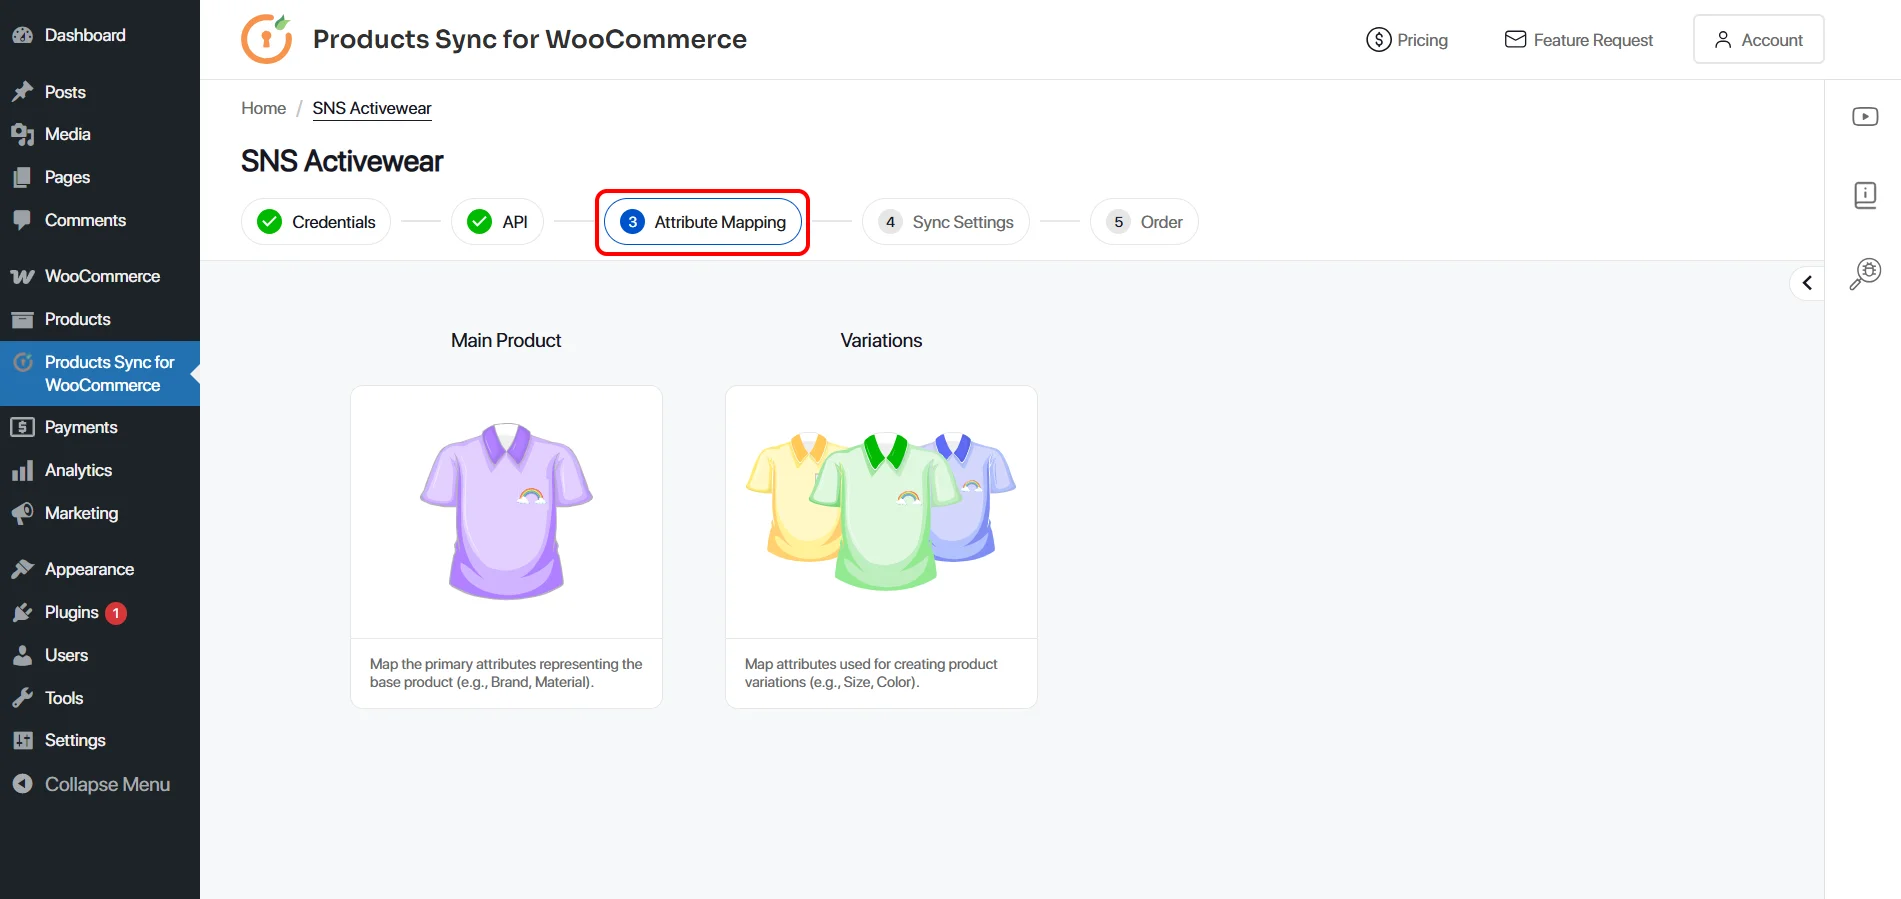Click the Appearance paintbrush icon
The width and height of the screenshot is (1901, 899).
[22, 569]
